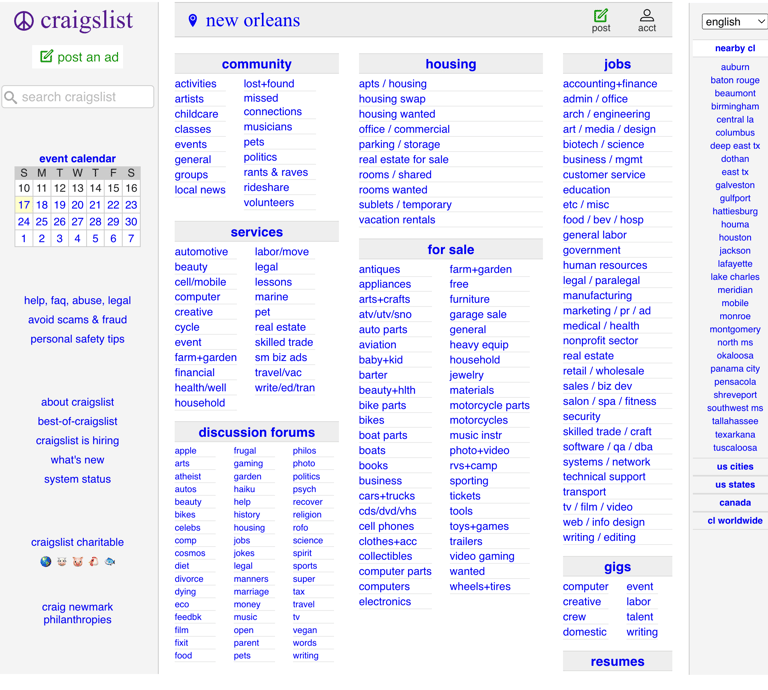The image size is (768, 690).
Task: Open writing / editing jobs
Action: [599, 537]
